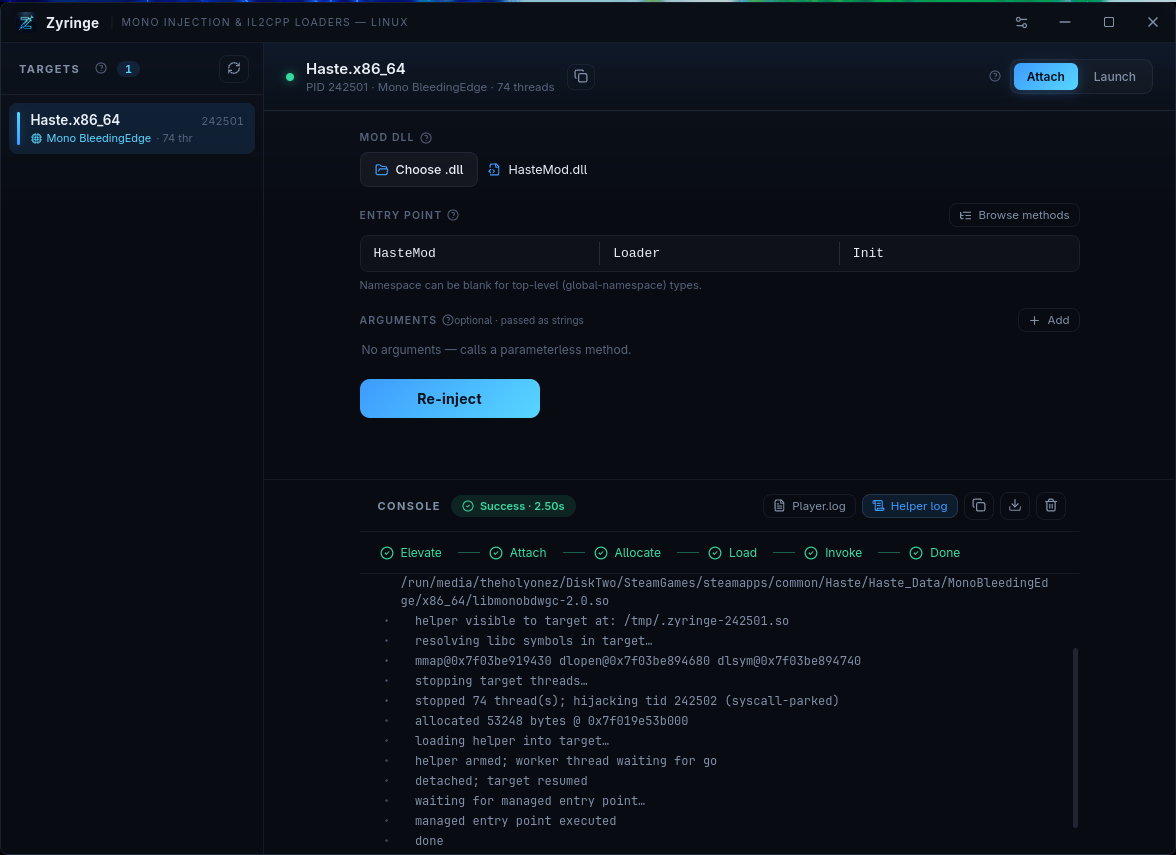Show help for the MOD DLL label
Screen dimensions: 1176x855
(426, 138)
